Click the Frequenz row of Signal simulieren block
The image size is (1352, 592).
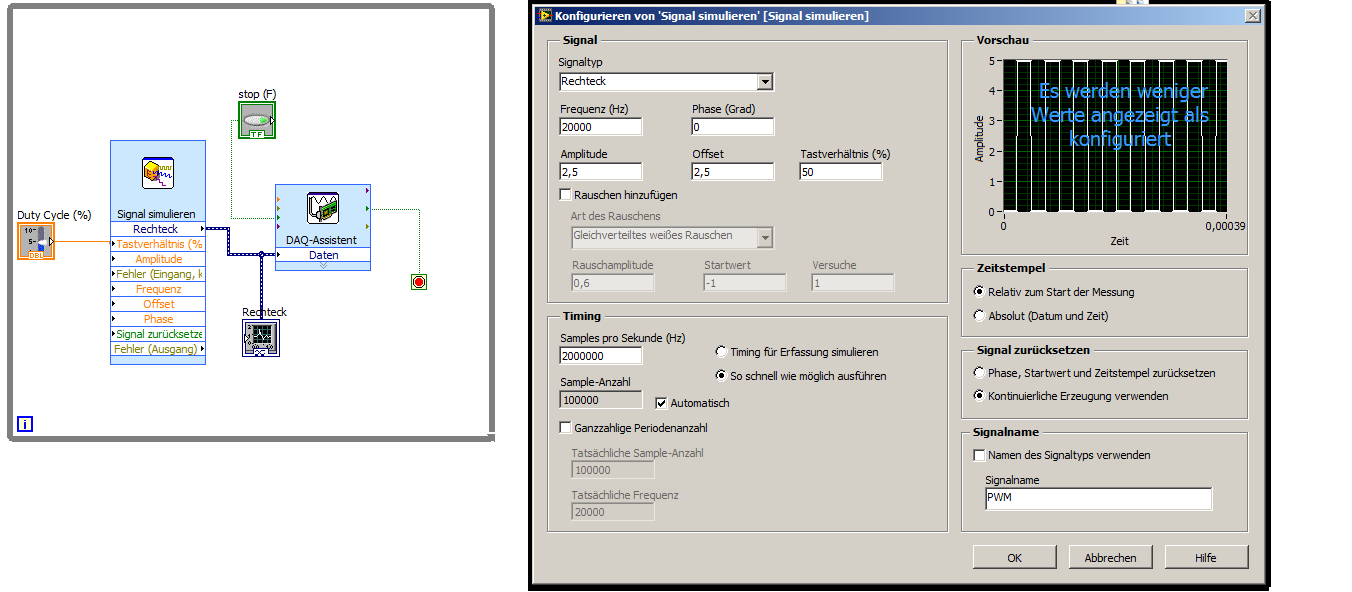click(158, 289)
